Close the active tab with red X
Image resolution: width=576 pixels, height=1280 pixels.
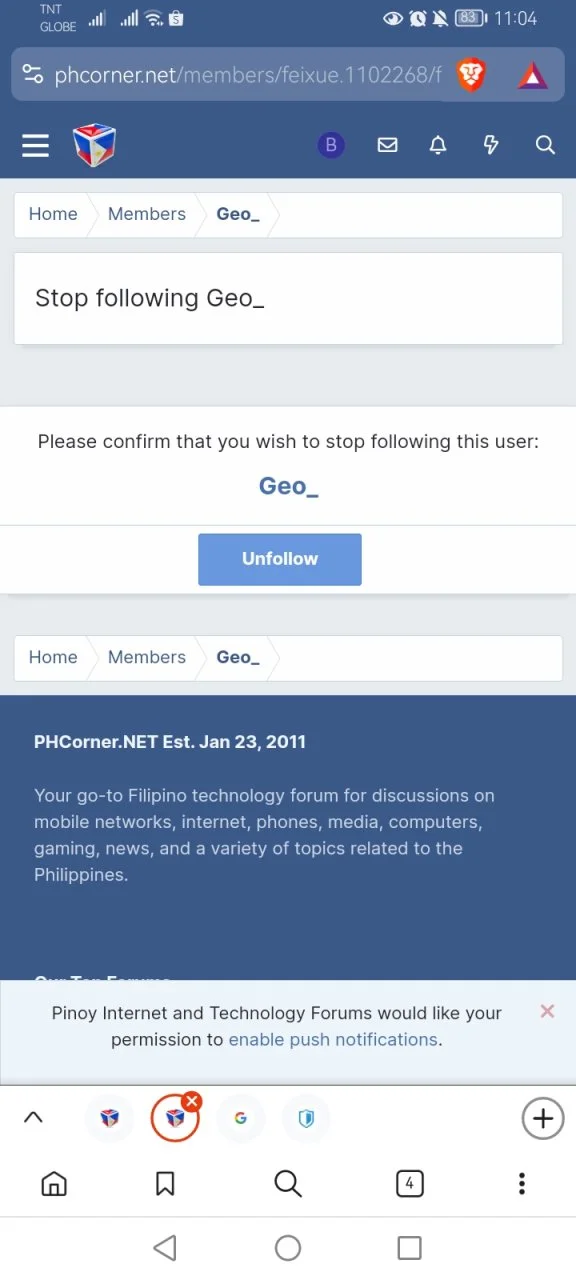tap(192, 1101)
